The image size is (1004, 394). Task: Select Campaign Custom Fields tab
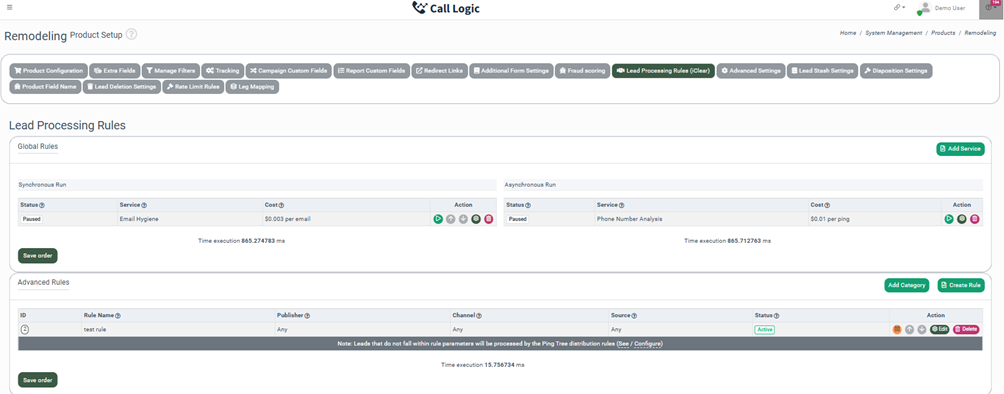click(x=288, y=70)
